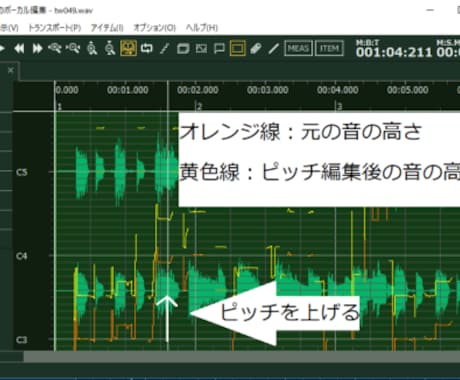Click the 00:04.000 mark on time ruler

(338, 90)
